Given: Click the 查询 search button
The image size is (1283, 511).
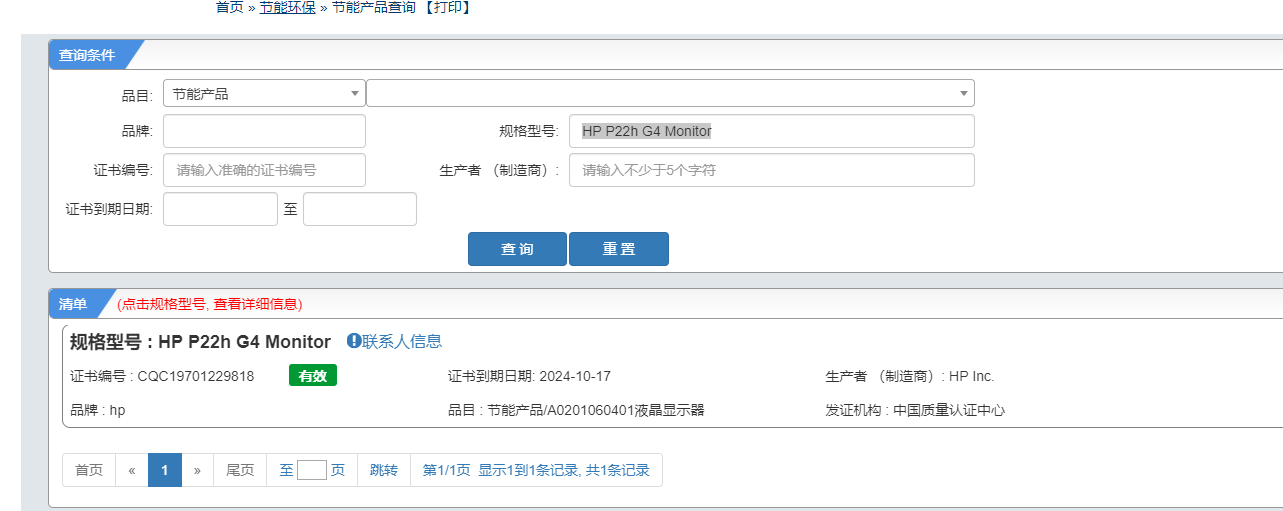Looking at the screenshot, I should (517, 249).
